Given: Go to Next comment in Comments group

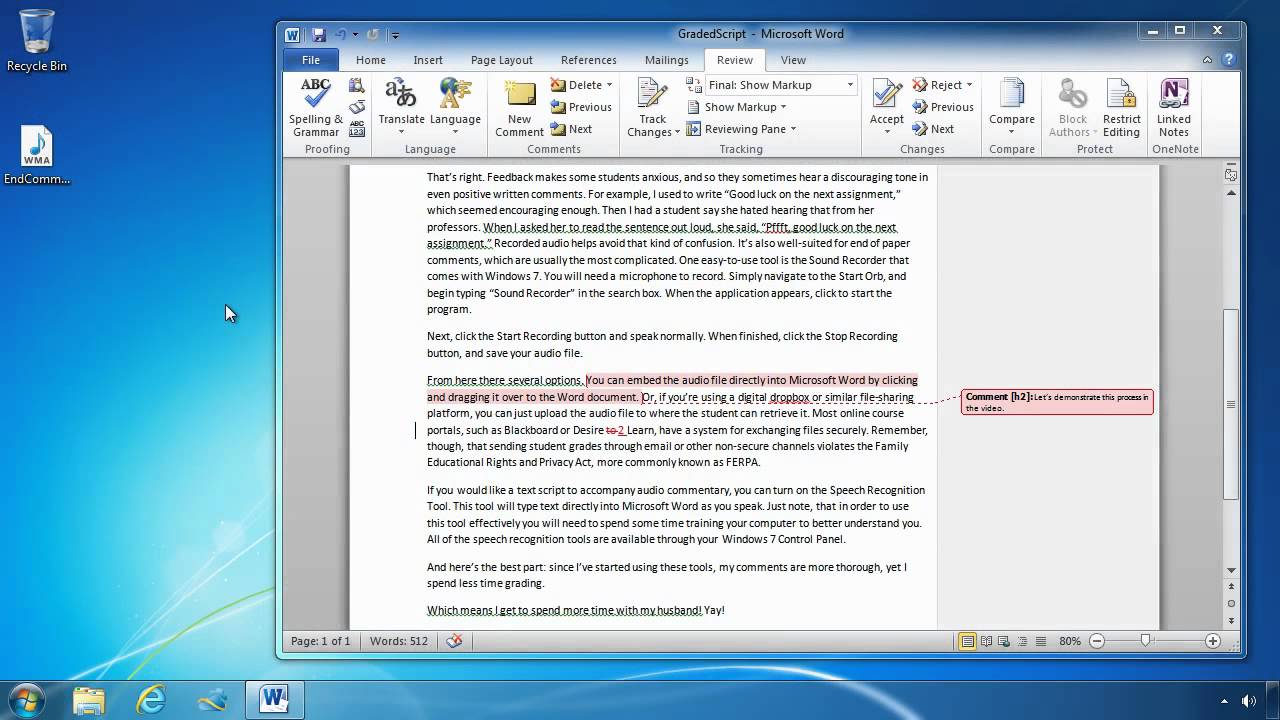Looking at the screenshot, I should tap(571, 129).
